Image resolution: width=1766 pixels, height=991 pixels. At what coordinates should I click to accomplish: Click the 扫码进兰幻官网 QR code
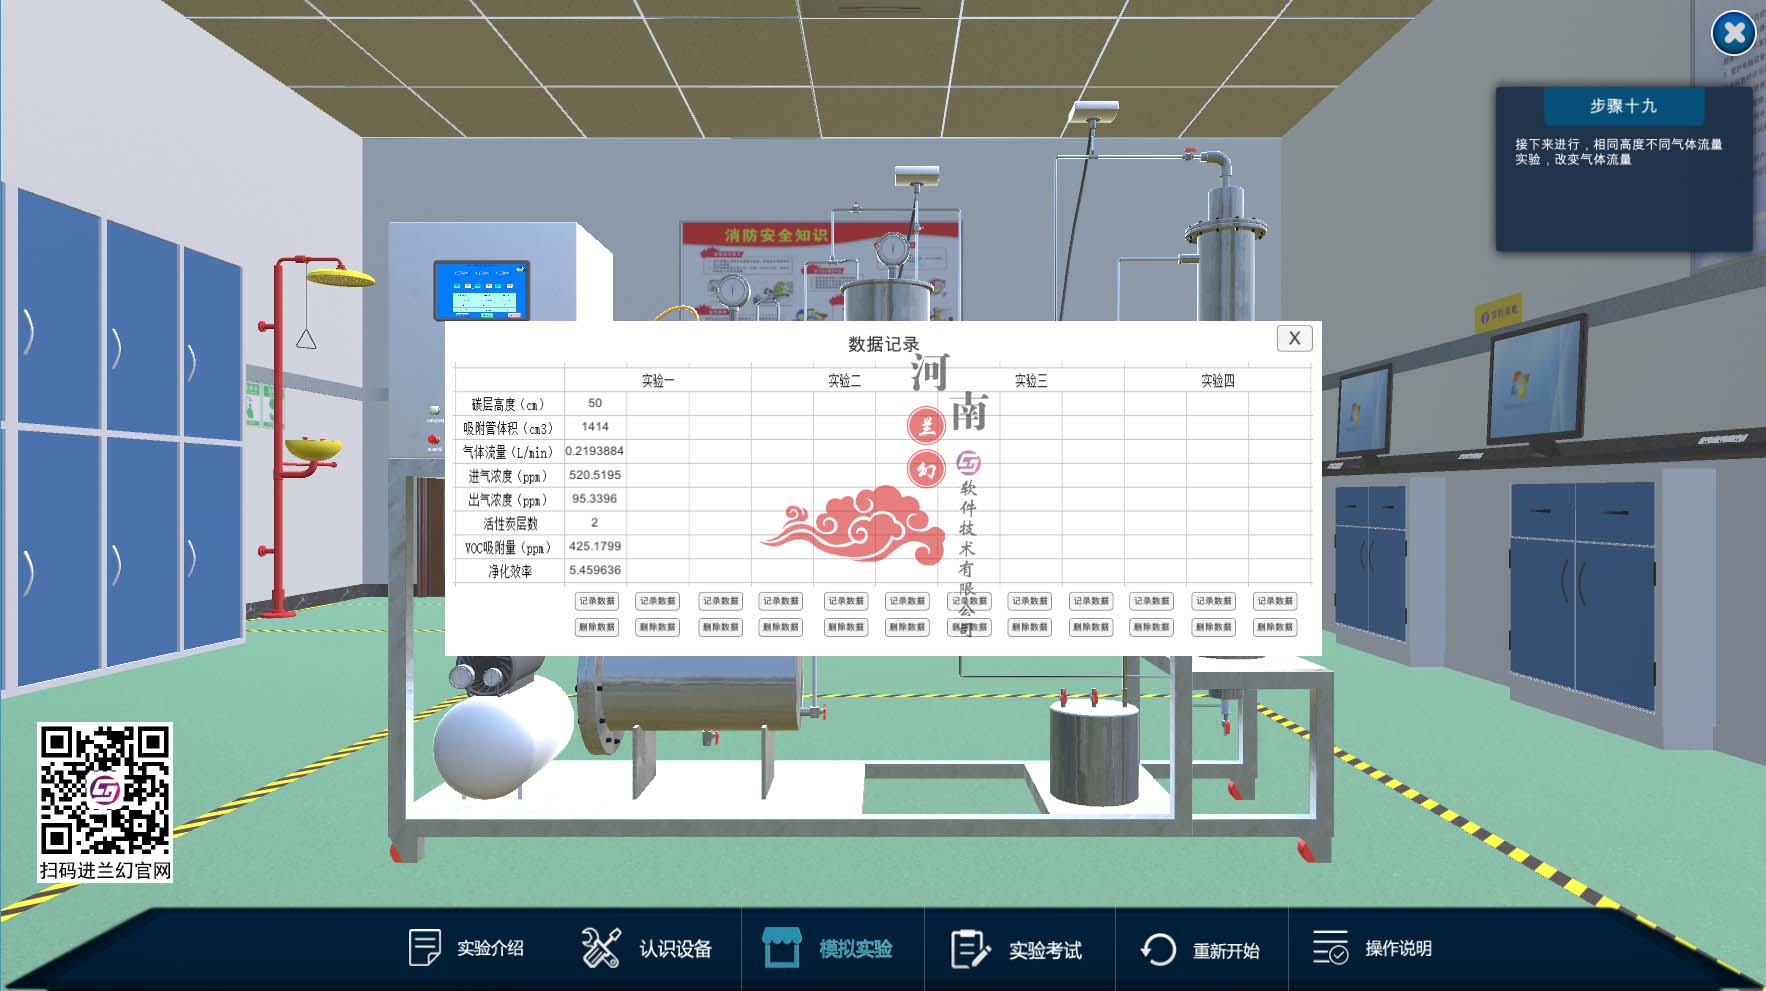105,790
